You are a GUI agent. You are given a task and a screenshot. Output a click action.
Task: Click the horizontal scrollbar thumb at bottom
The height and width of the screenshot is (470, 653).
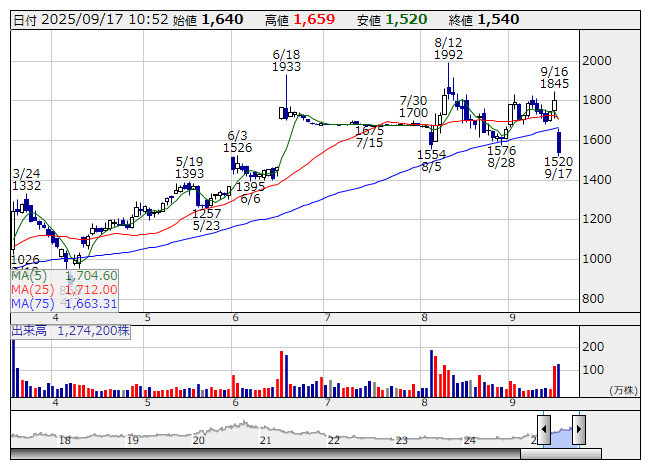click(x=561, y=454)
